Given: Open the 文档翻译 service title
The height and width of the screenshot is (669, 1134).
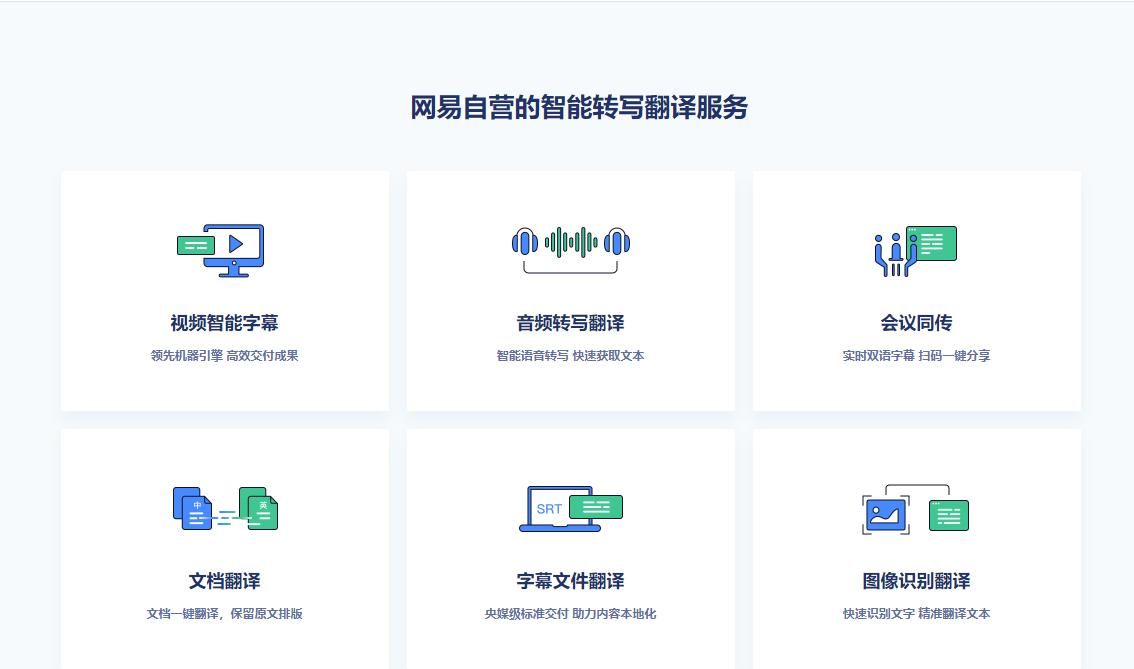Looking at the screenshot, I should click(224, 581).
